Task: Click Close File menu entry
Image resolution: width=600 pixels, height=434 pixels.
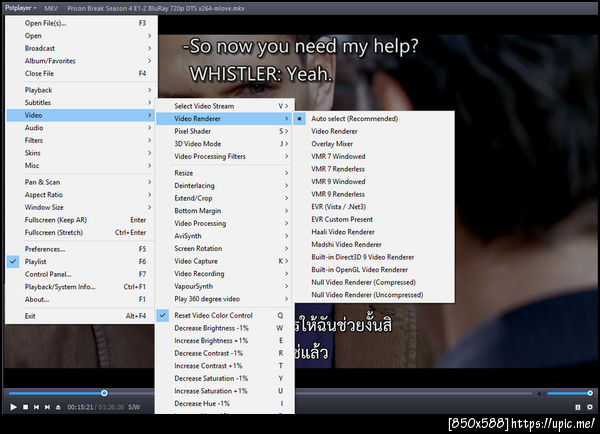Action: (80, 74)
